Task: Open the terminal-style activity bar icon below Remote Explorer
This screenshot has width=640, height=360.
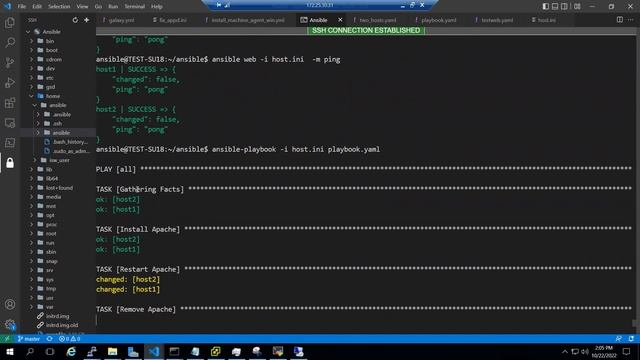Action: tap(10, 142)
